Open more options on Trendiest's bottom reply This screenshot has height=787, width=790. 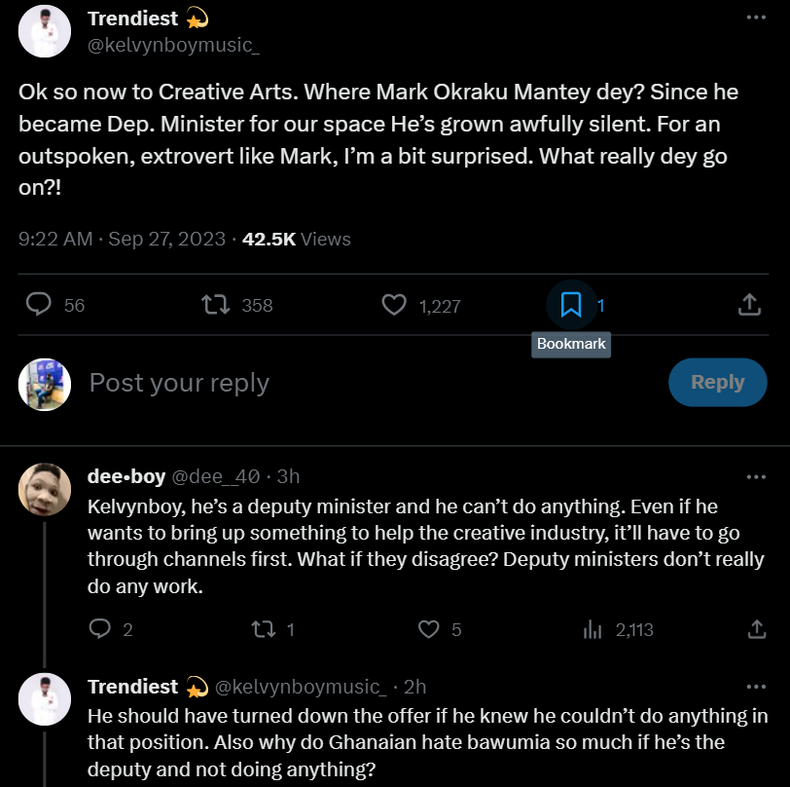pyautogui.click(x=756, y=686)
